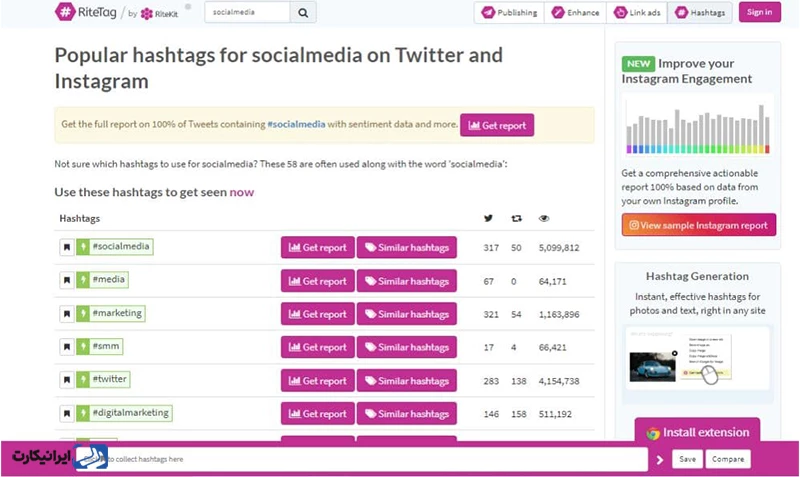Click the hashtag search input field
Image resolution: width=800 pixels, height=477 pixels.
247,12
